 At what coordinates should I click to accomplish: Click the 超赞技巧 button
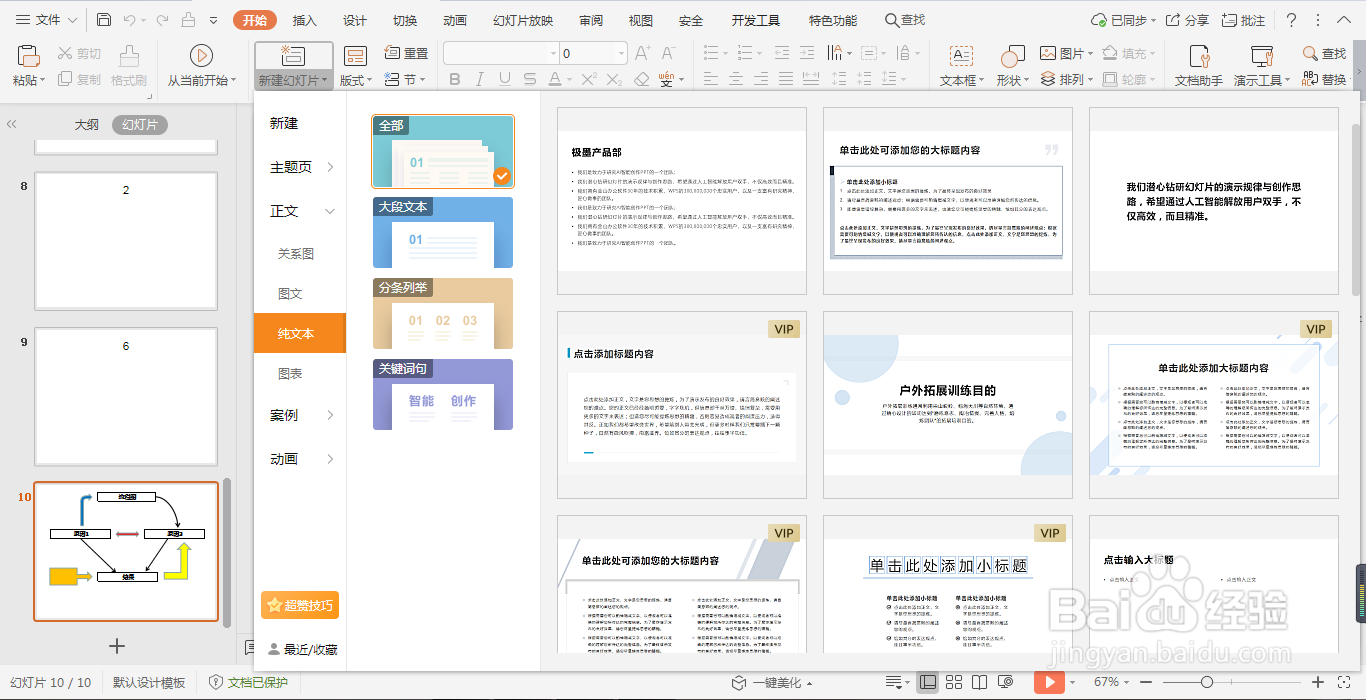pos(299,605)
